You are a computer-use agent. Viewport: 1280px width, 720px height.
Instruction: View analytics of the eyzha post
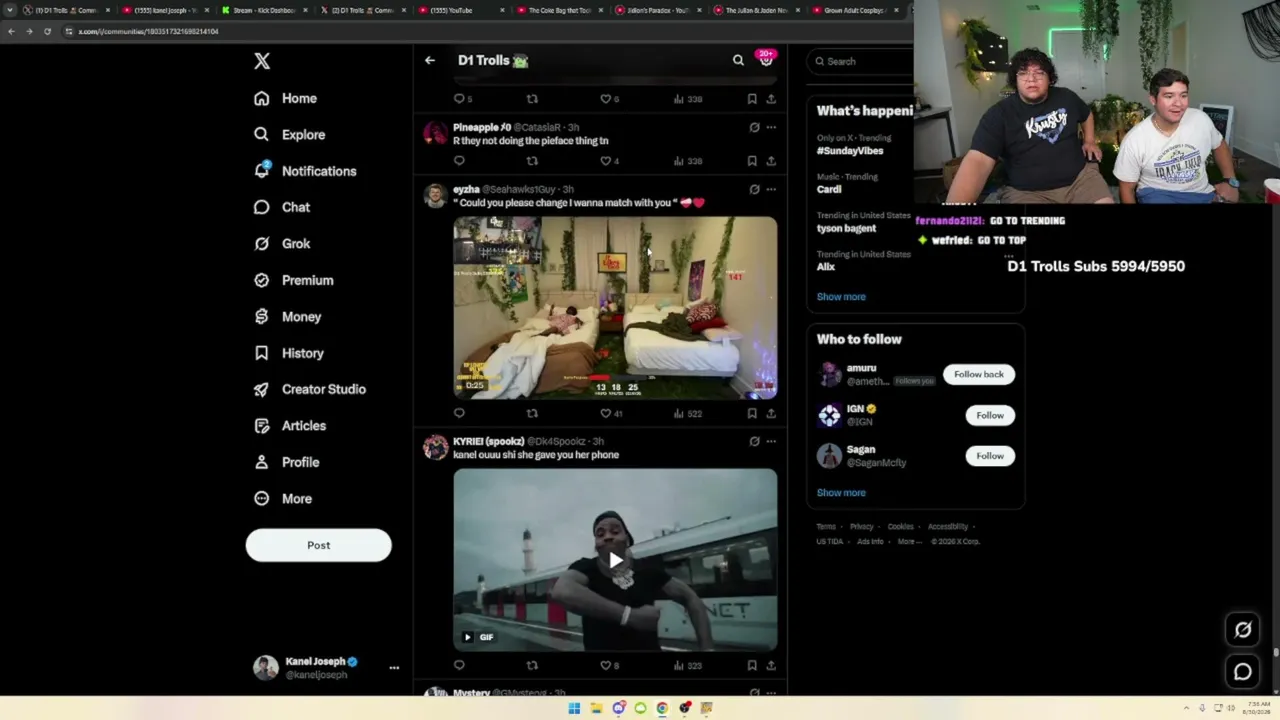[688, 413]
